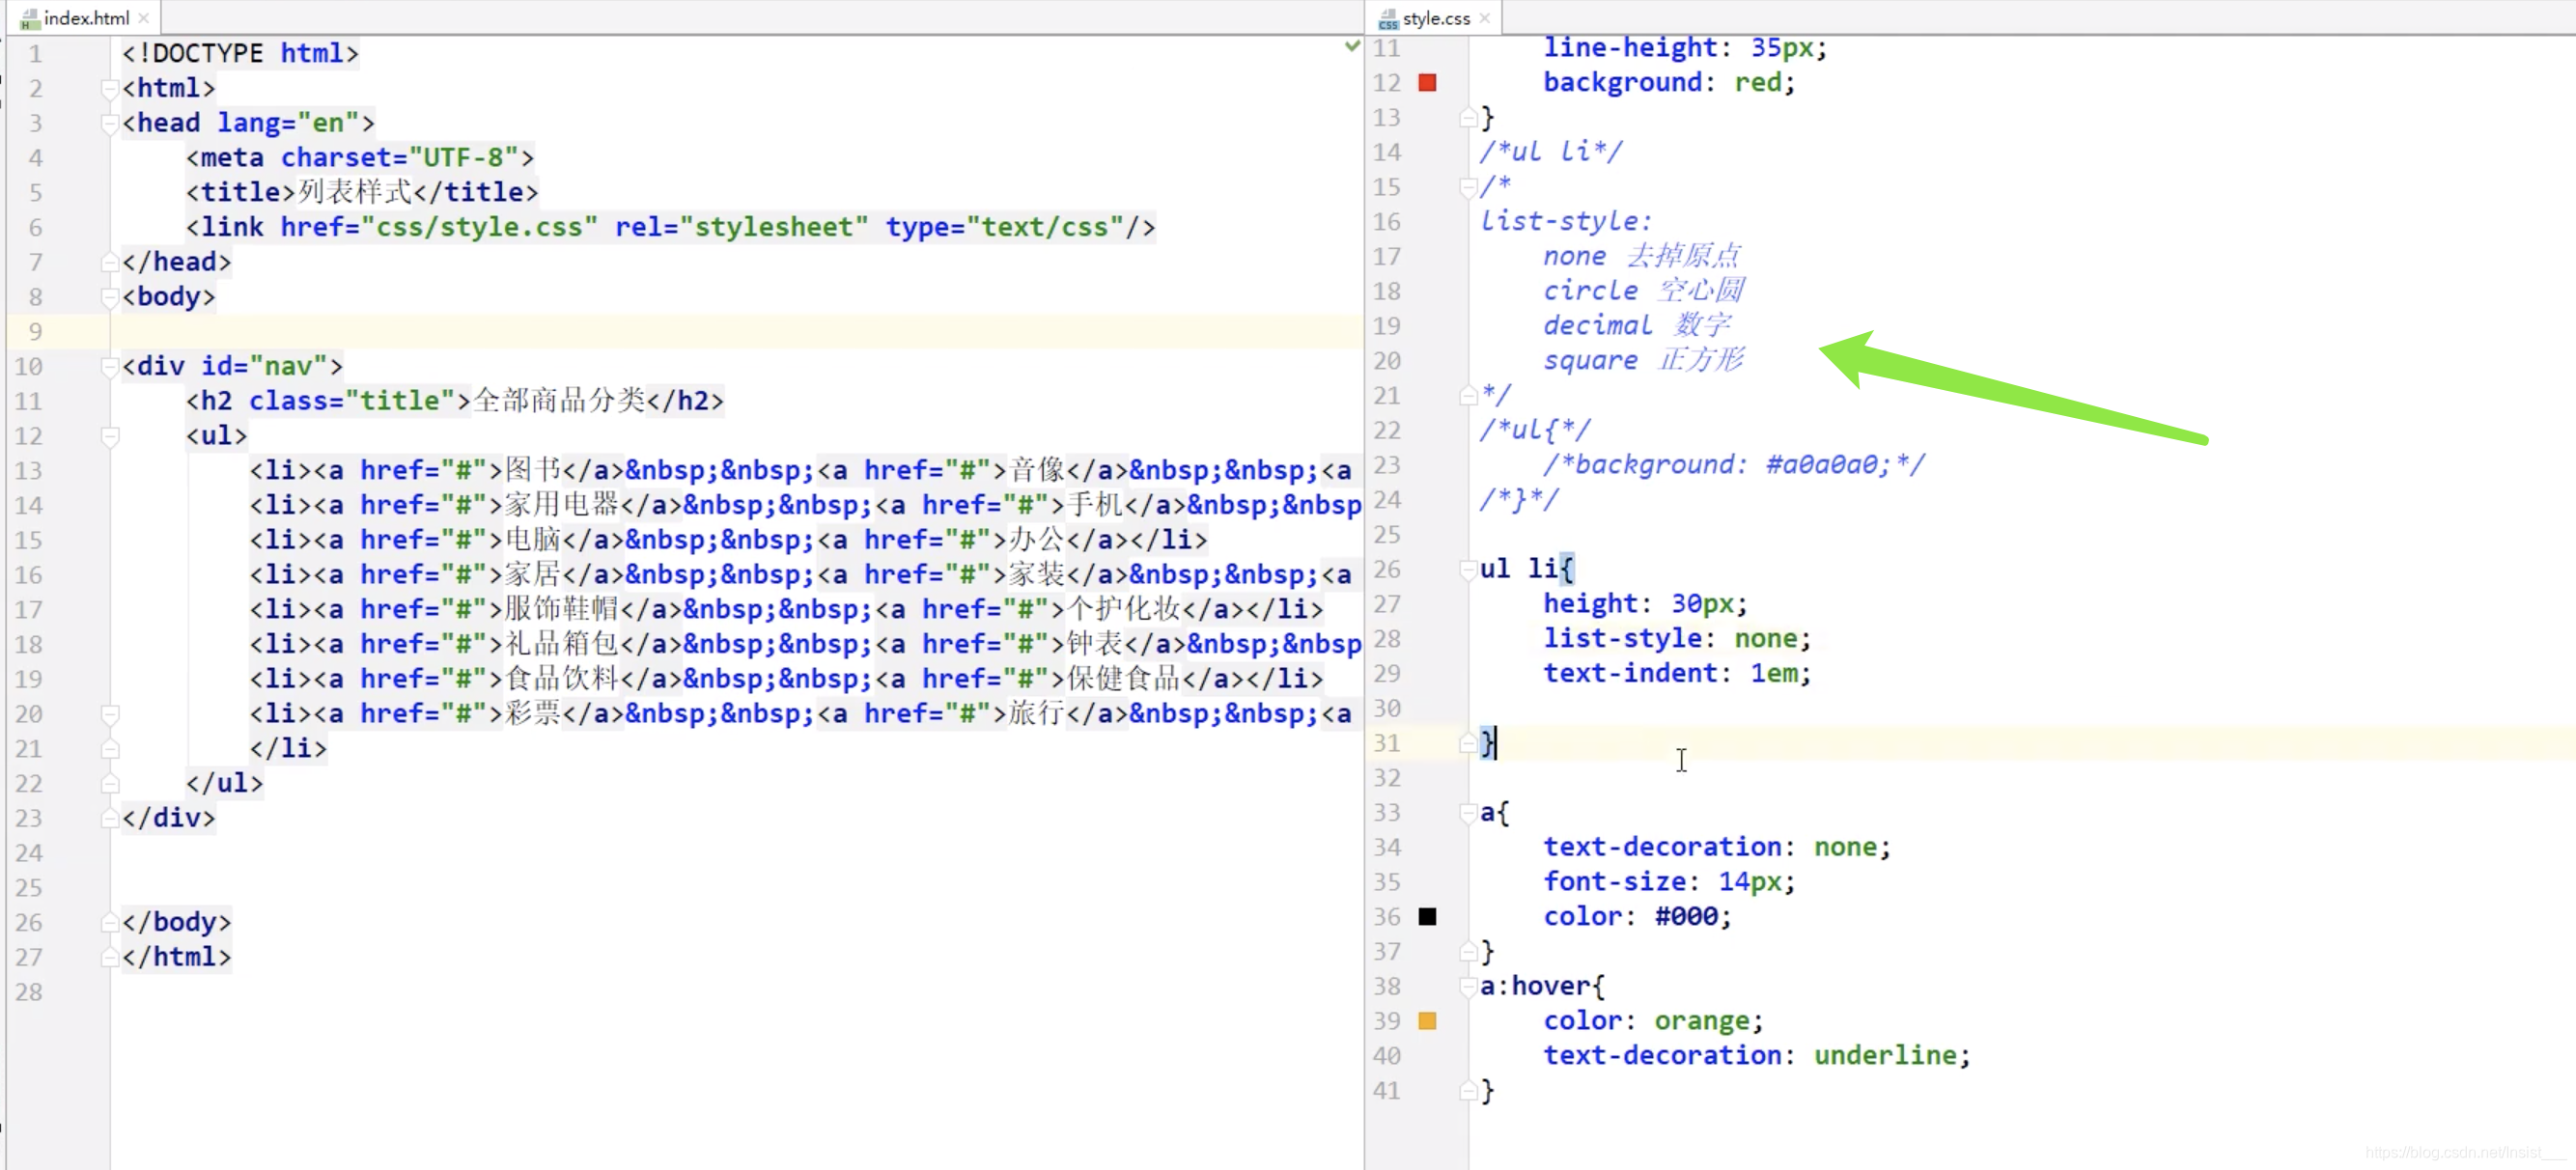Click the commented 'circle 空心圆' line
Image resolution: width=2576 pixels, height=1170 pixels.
pyautogui.click(x=1643, y=291)
